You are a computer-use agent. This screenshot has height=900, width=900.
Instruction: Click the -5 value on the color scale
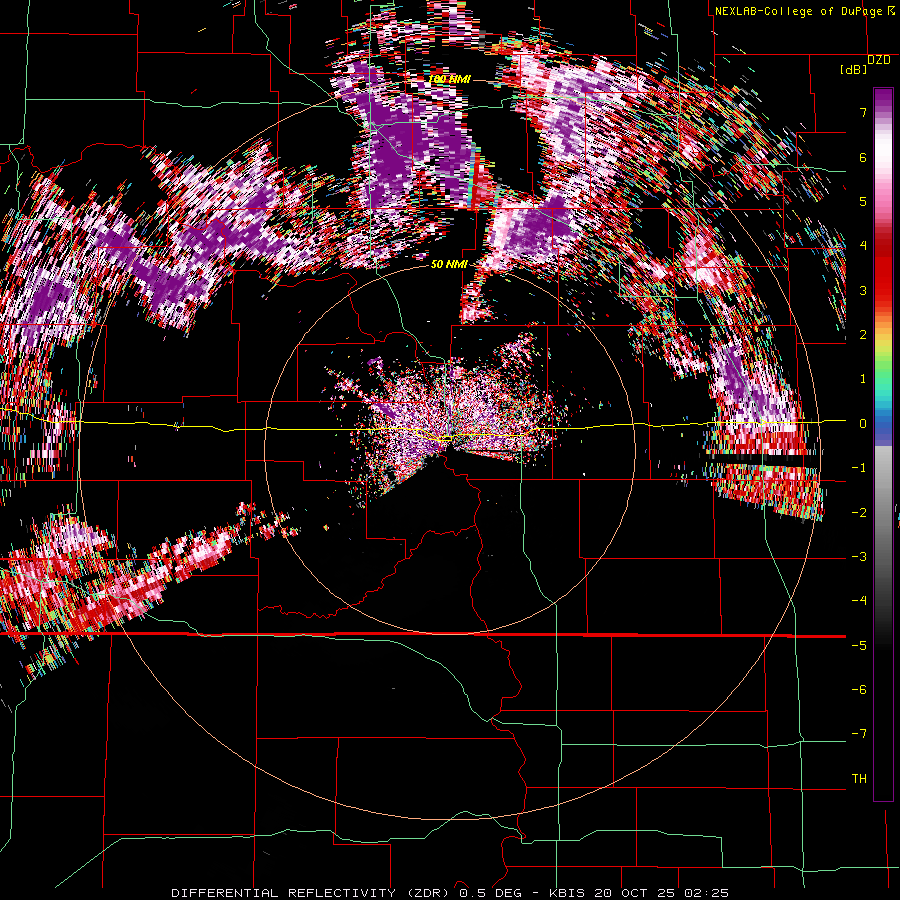[x=859, y=646]
